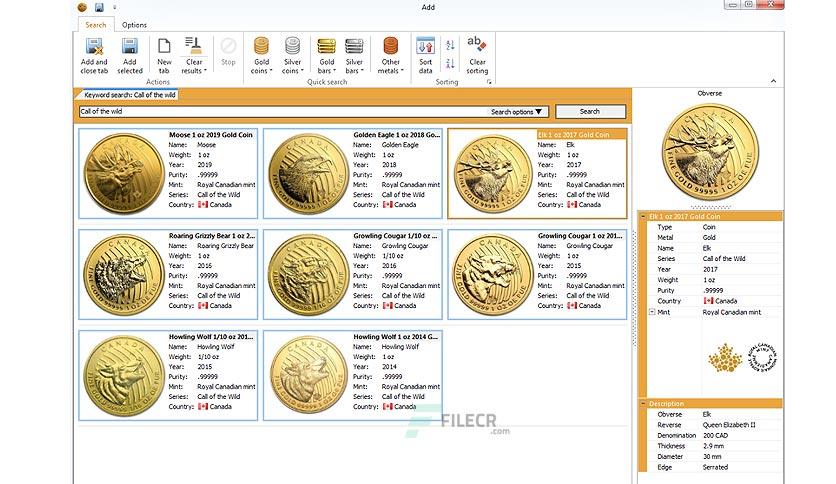Click the Thickness value 2.9 mm

pyautogui.click(x=713, y=446)
